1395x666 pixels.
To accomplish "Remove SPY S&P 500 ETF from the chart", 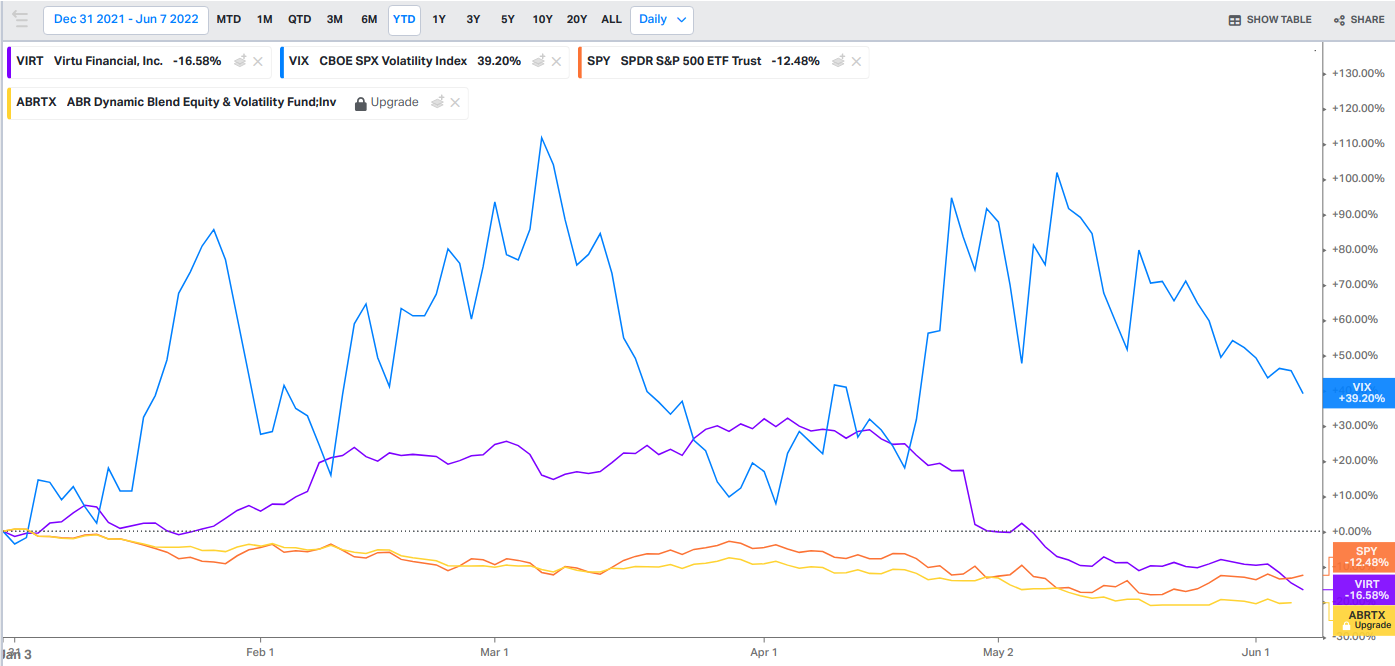I will (x=856, y=61).
